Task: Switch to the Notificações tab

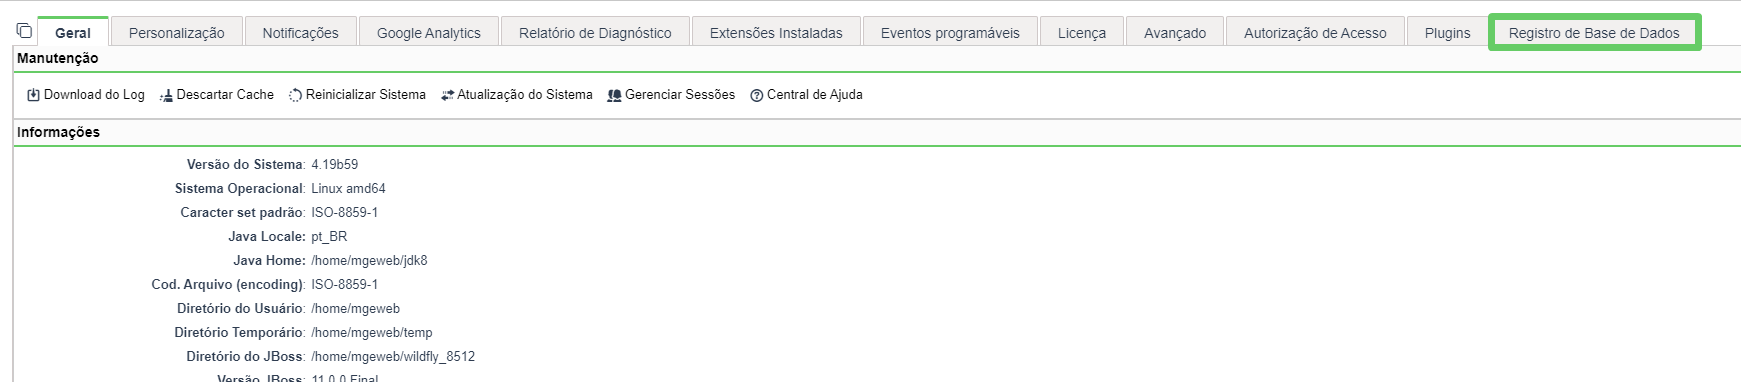Action: 300,33
